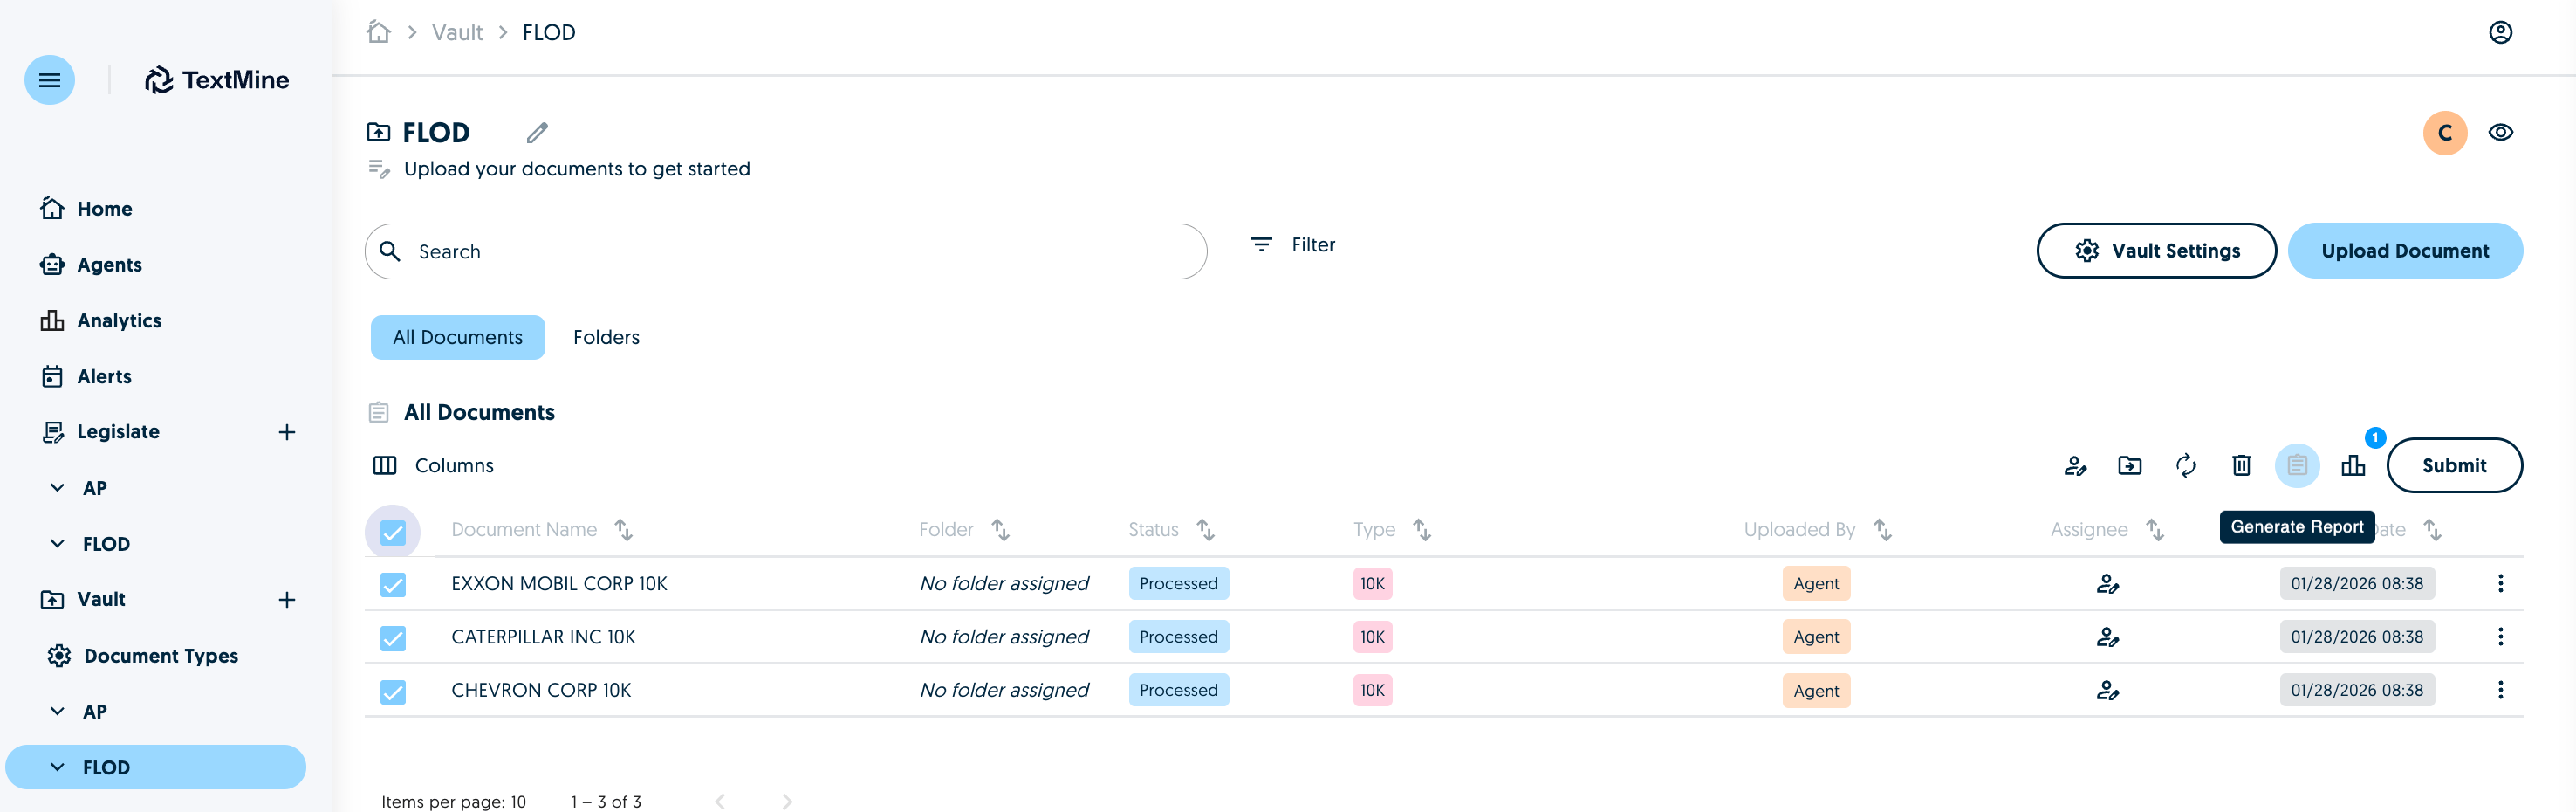Viewport: 2576px width, 812px height.
Task: Toggle the select-all documents checkbox
Action: tap(393, 532)
